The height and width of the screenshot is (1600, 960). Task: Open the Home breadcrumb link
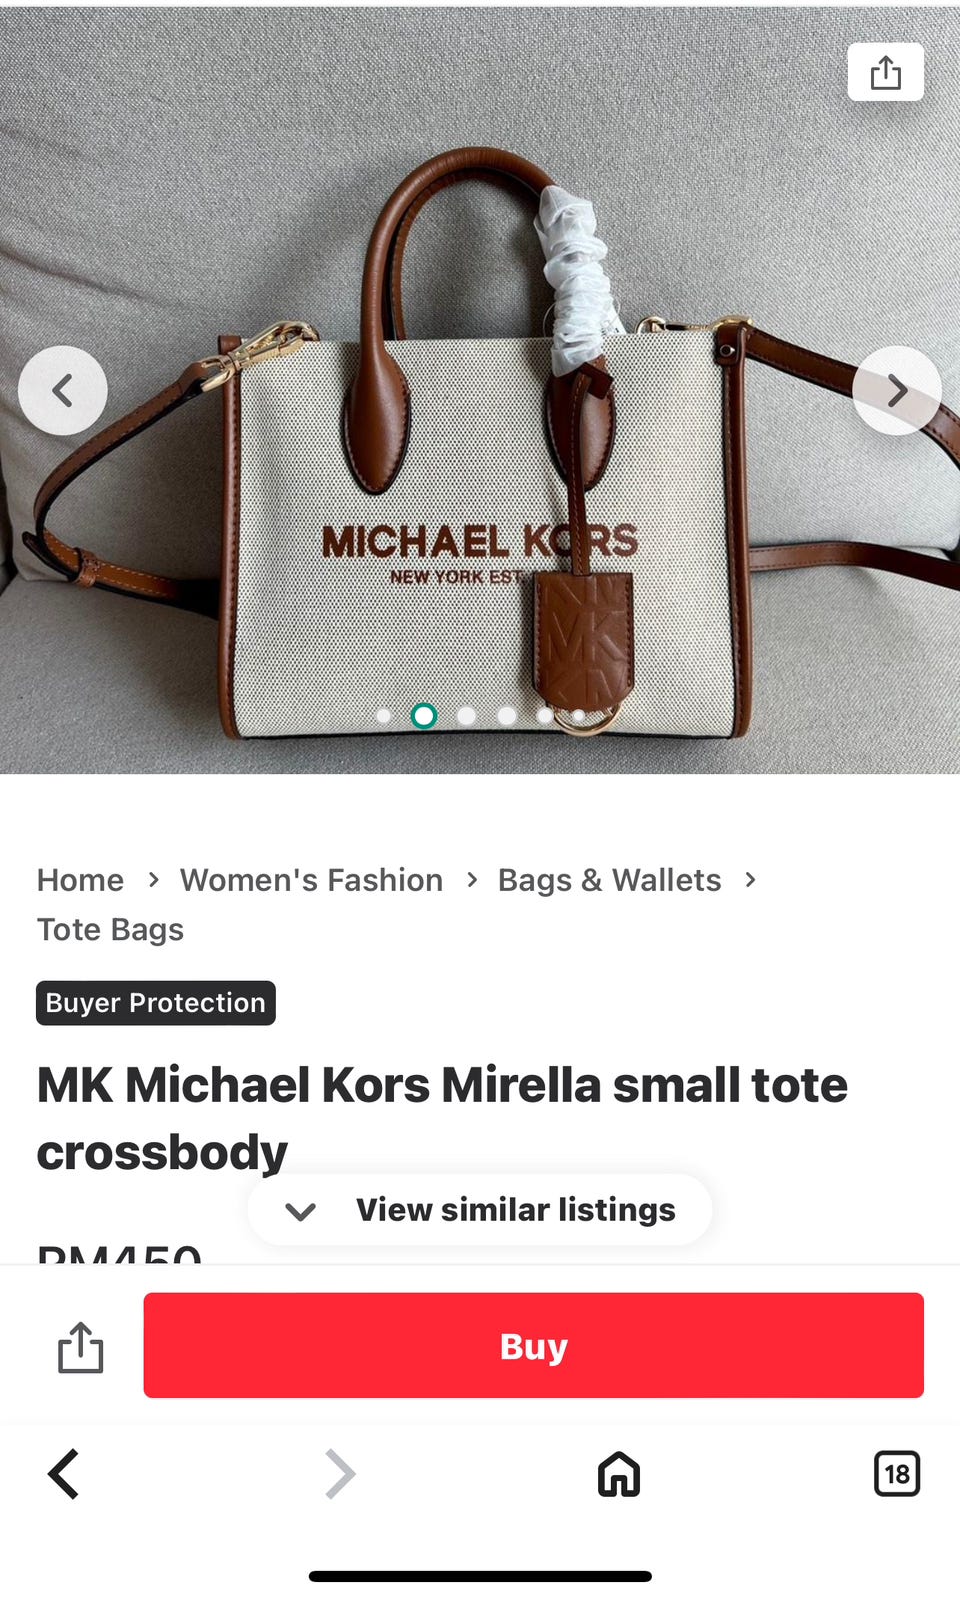80,880
